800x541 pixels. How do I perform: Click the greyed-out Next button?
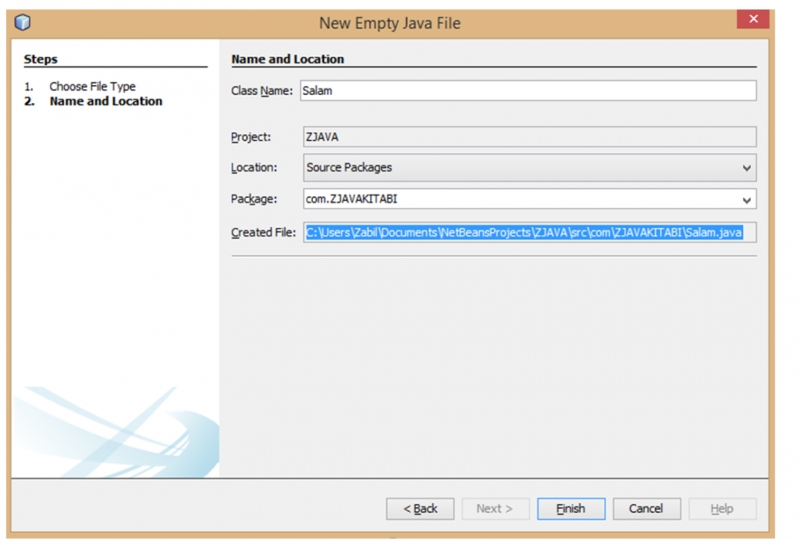[495, 508]
